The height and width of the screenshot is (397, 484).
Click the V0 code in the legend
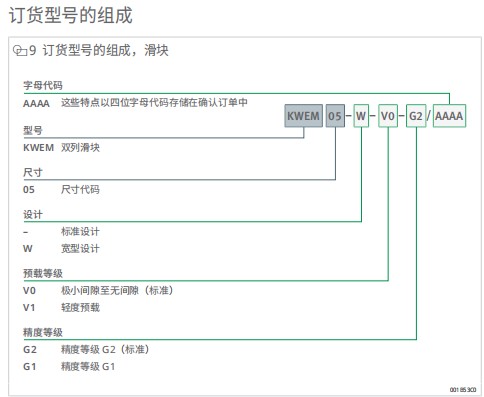[29, 291]
